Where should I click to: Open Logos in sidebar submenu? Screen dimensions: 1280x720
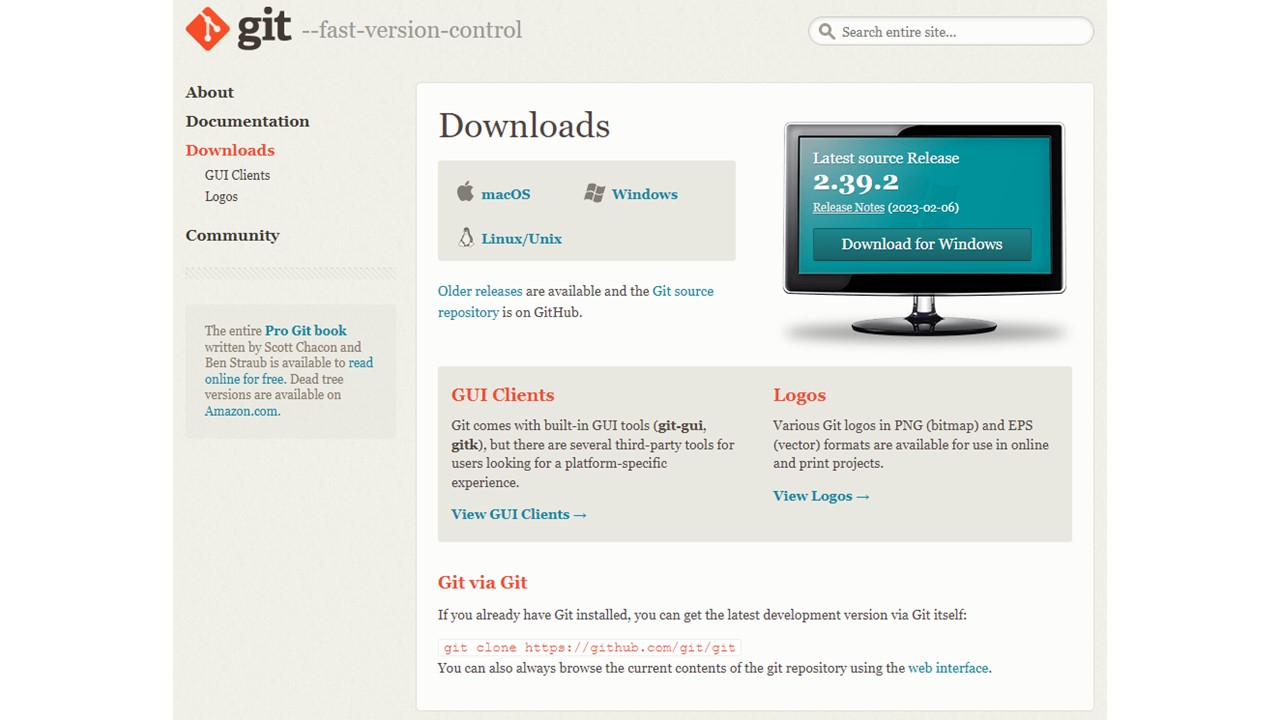221,197
